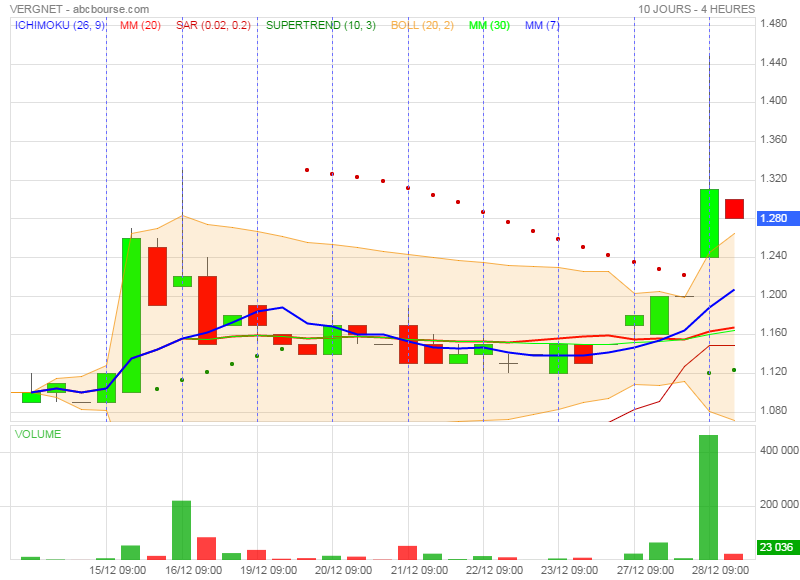Click the 1.120 price axis label

[x=773, y=371]
